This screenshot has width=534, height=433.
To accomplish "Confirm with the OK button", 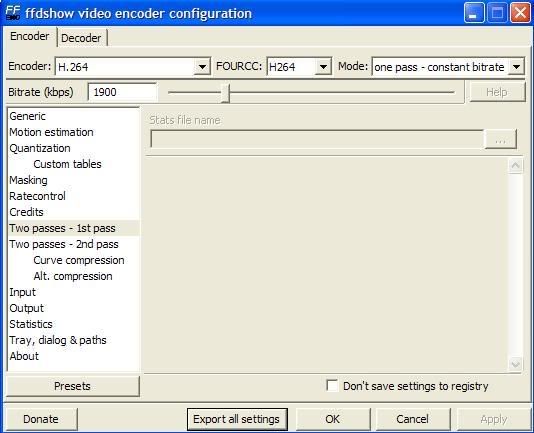I will click(x=333, y=419).
